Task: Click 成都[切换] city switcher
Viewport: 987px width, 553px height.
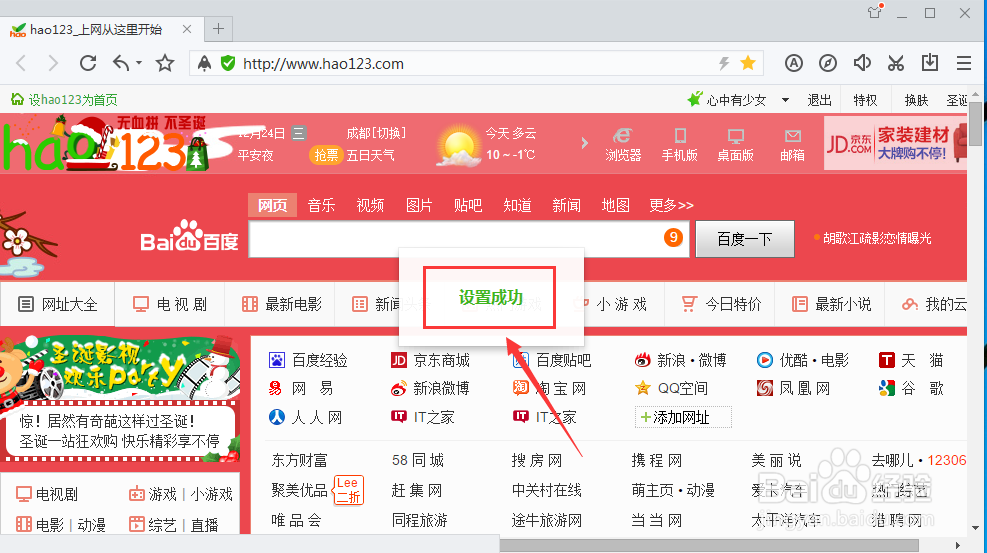Action: tap(376, 133)
